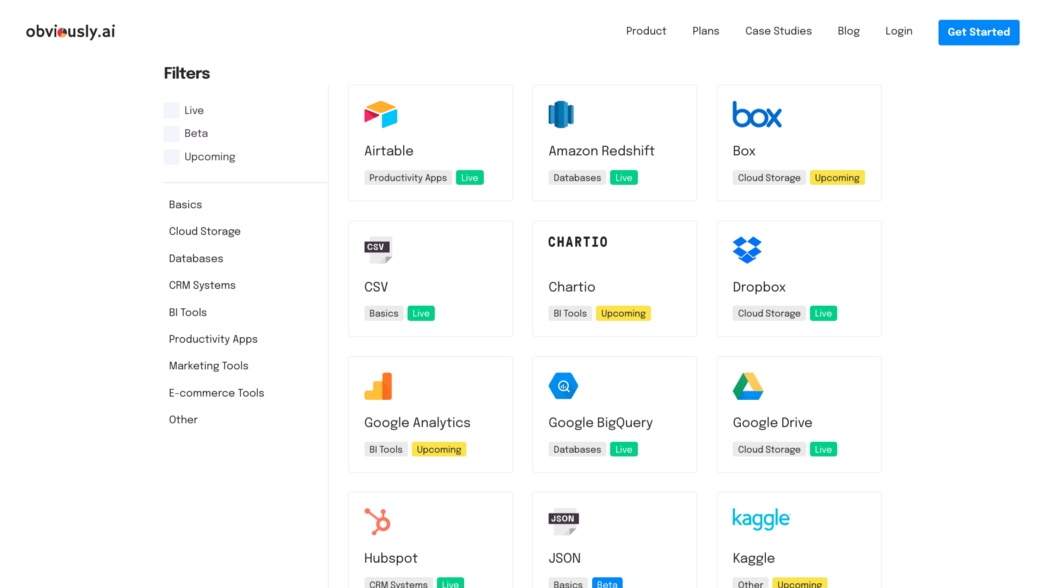Click the Google Analytics card title
1045x588 pixels.
click(417, 423)
